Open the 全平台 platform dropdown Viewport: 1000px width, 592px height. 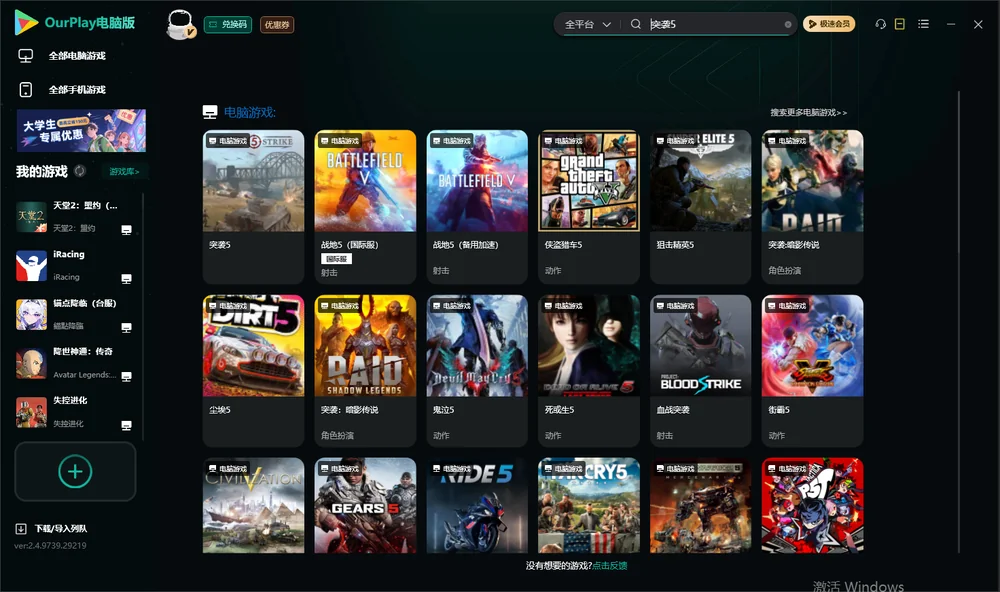587,24
